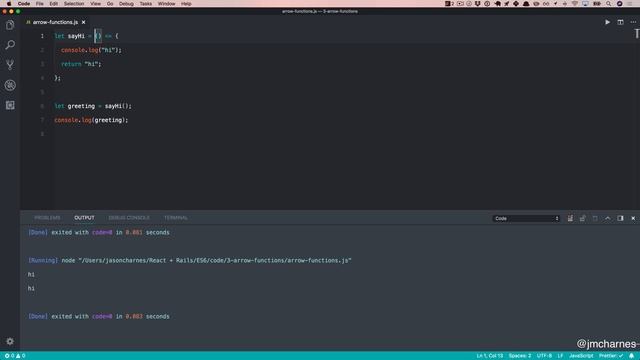Image resolution: width=640 pixels, height=360 pixels.
Task: Open the View menu
Action: pyautogui.click(x=96, y=4)
